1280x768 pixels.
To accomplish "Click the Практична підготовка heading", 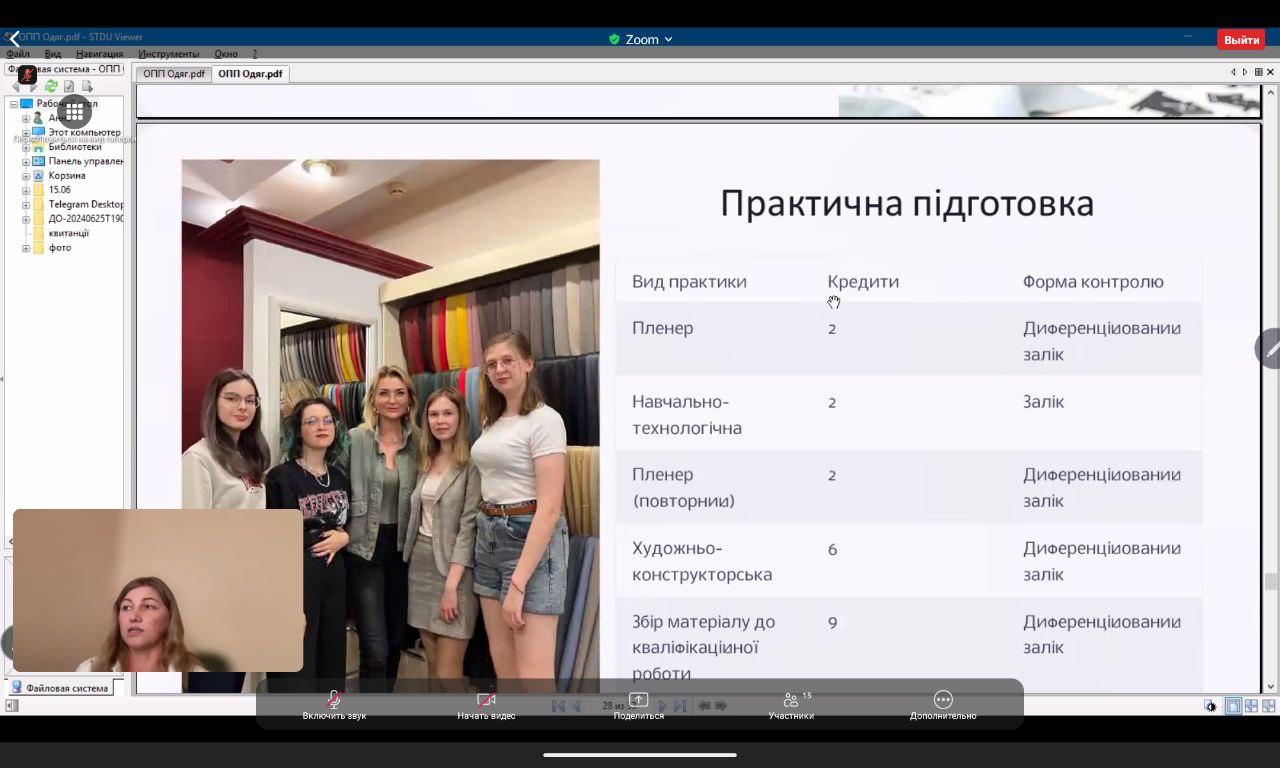I will [907, 203].
